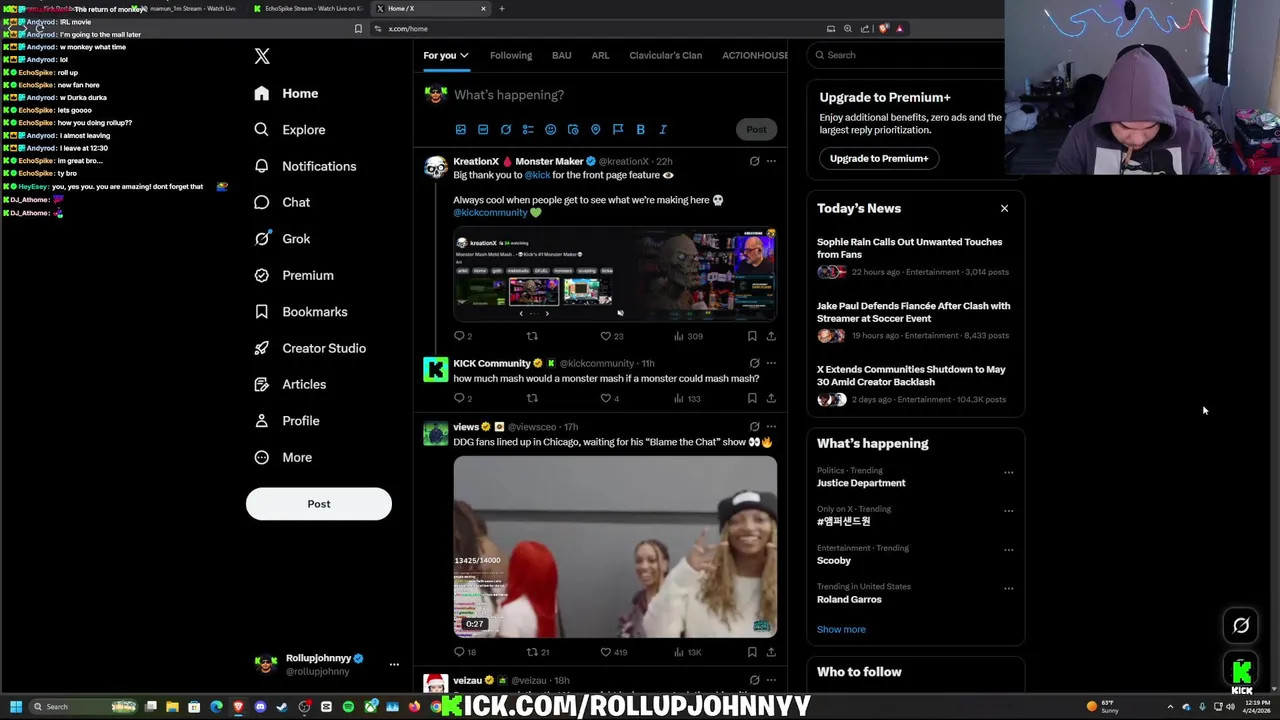The width and height of the screenshot is (1280, 720).
Task: Open more options on KreationX post
Action: coord(771,161)
